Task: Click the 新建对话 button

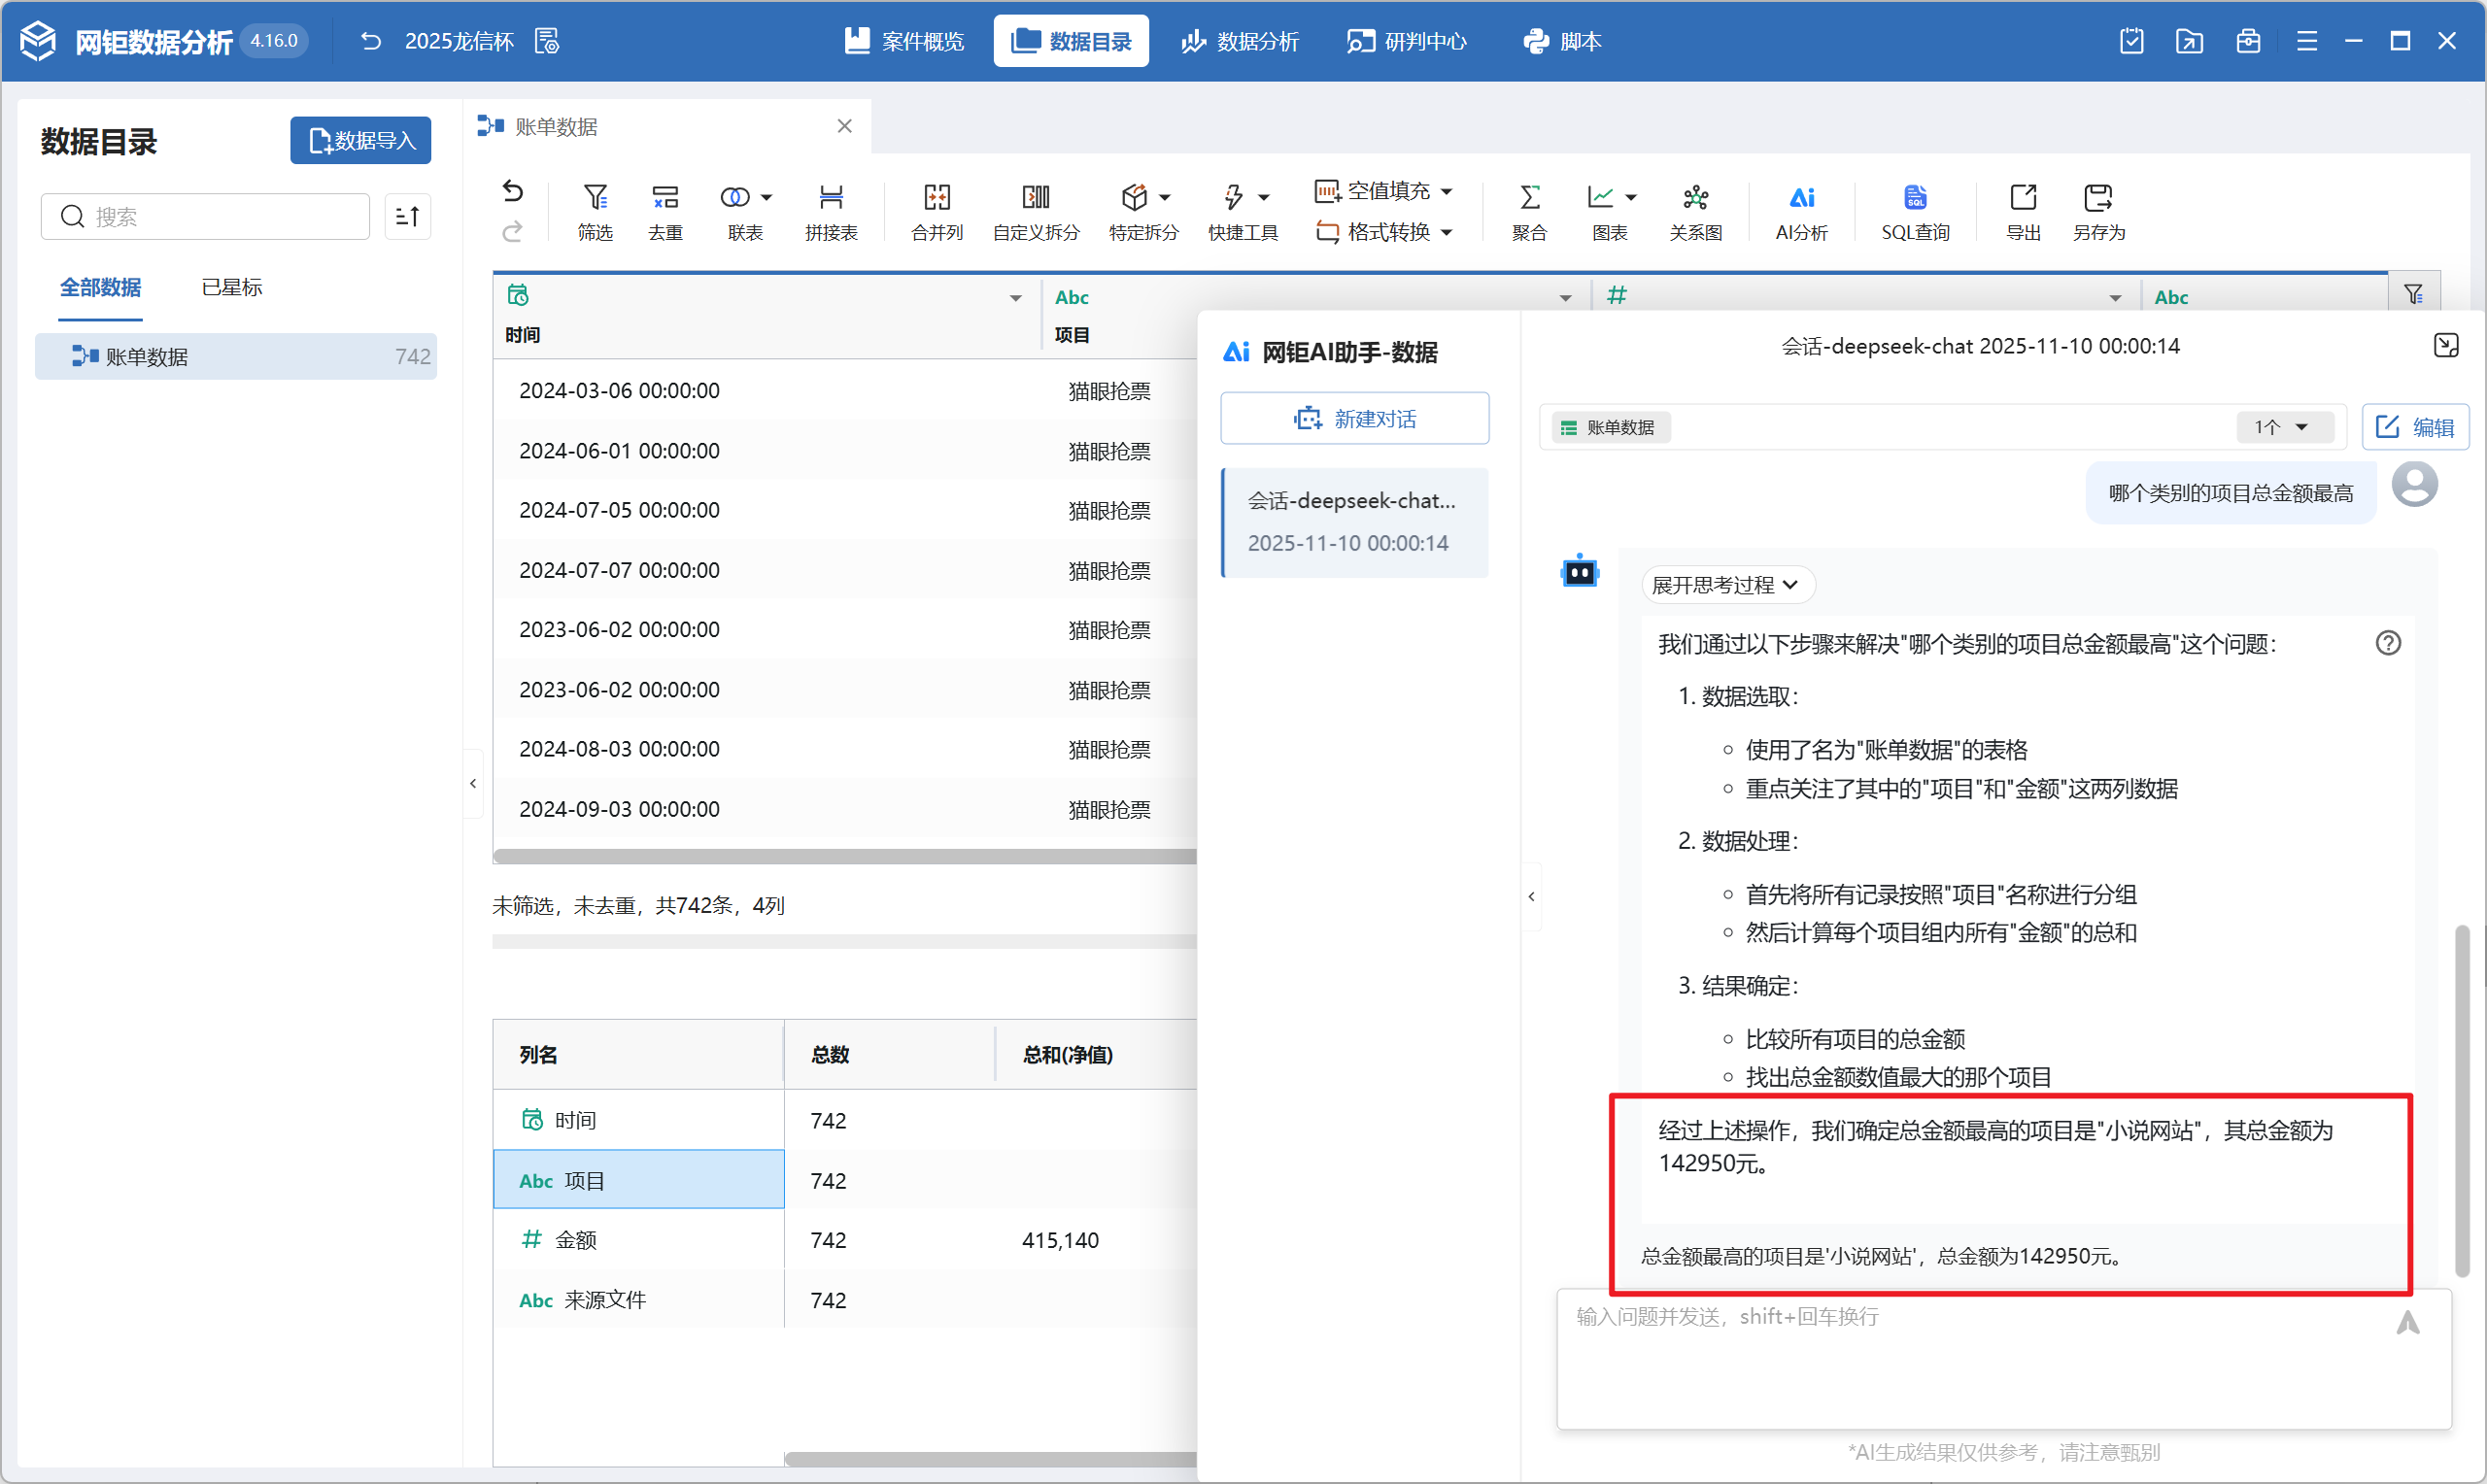Action: click(x=1354, y=418)
